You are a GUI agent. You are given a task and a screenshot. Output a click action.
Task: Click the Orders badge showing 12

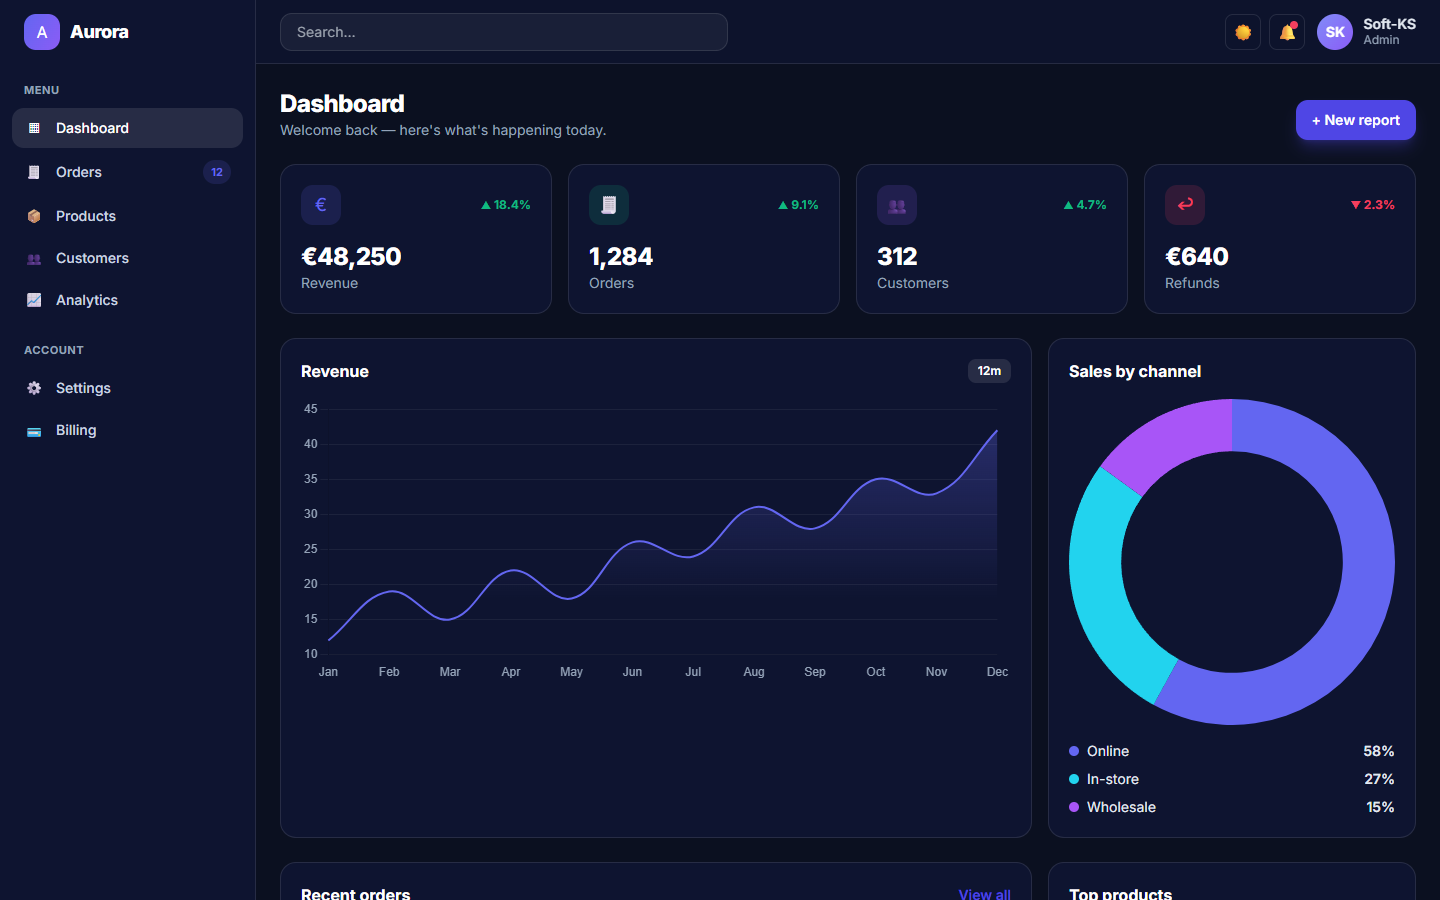tap(217, 172)
